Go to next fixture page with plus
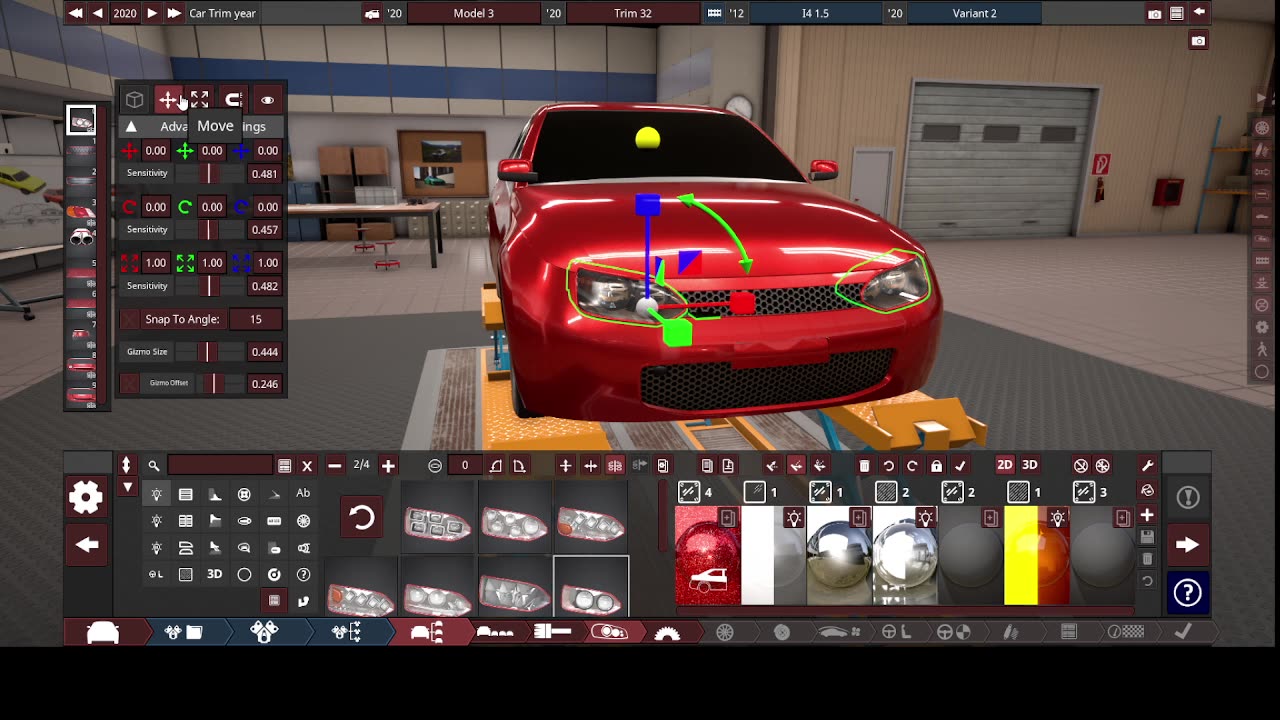1280x720 pixels. pyautogui.click(x=388, y=466)
